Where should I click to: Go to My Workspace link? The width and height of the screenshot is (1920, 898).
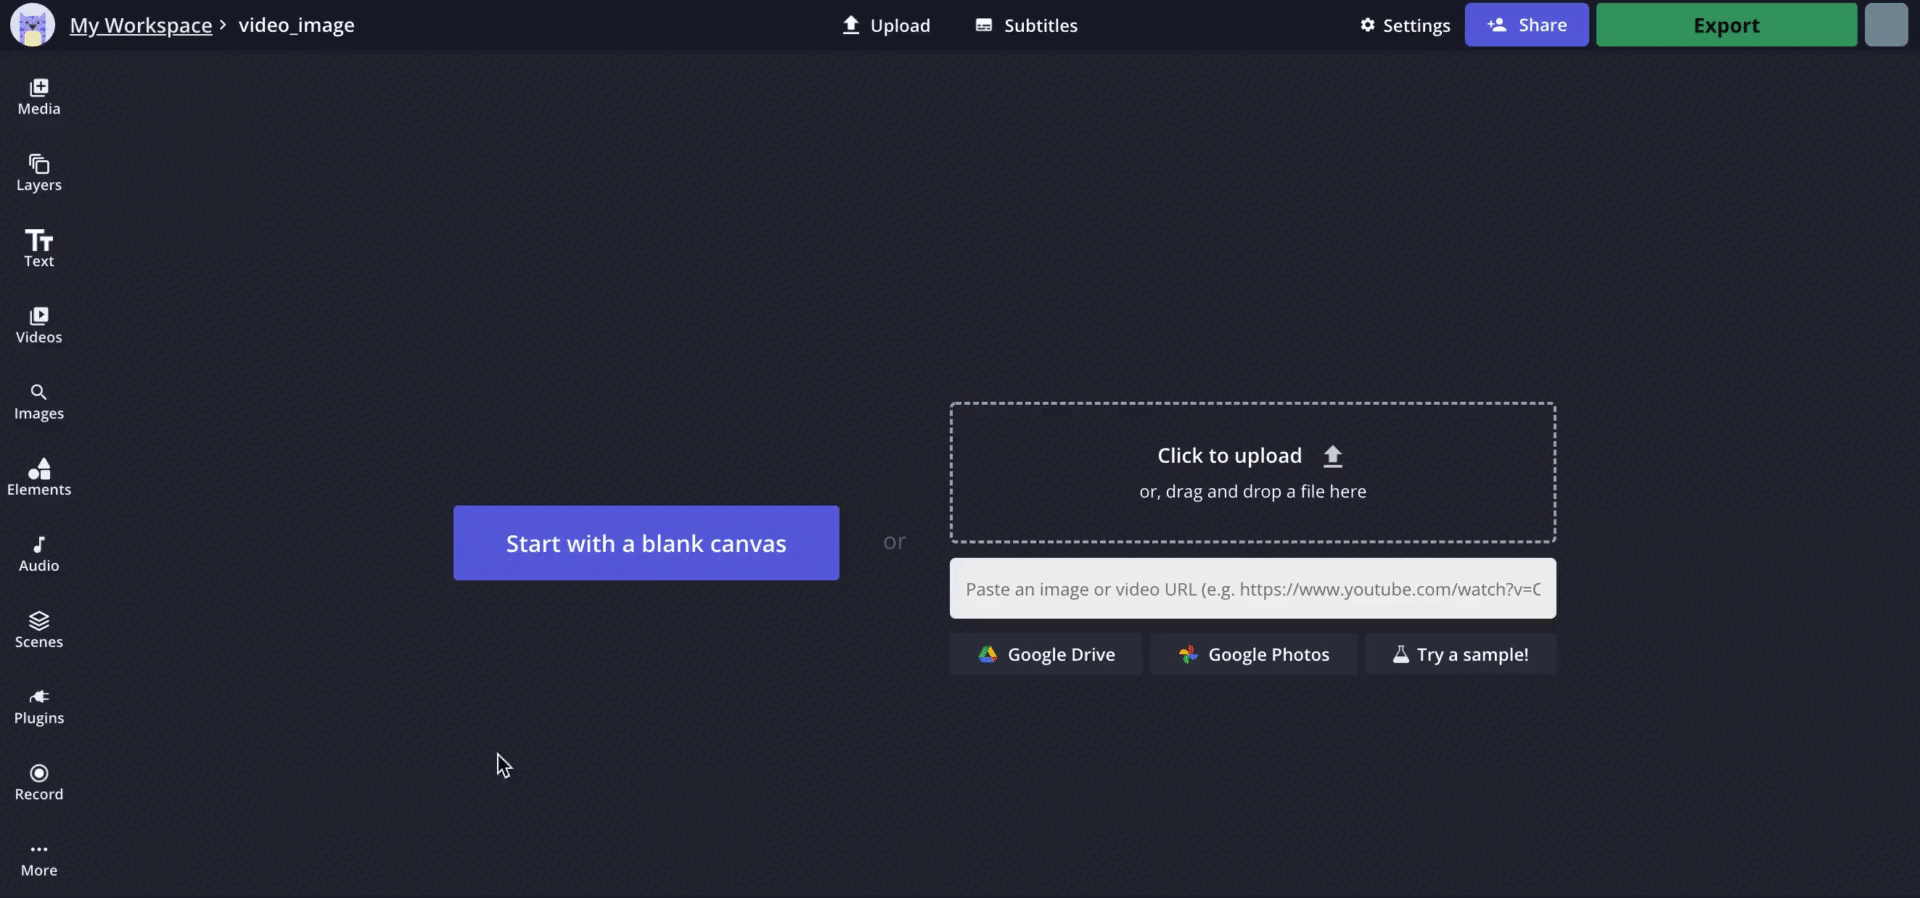(x=141, y=25)
